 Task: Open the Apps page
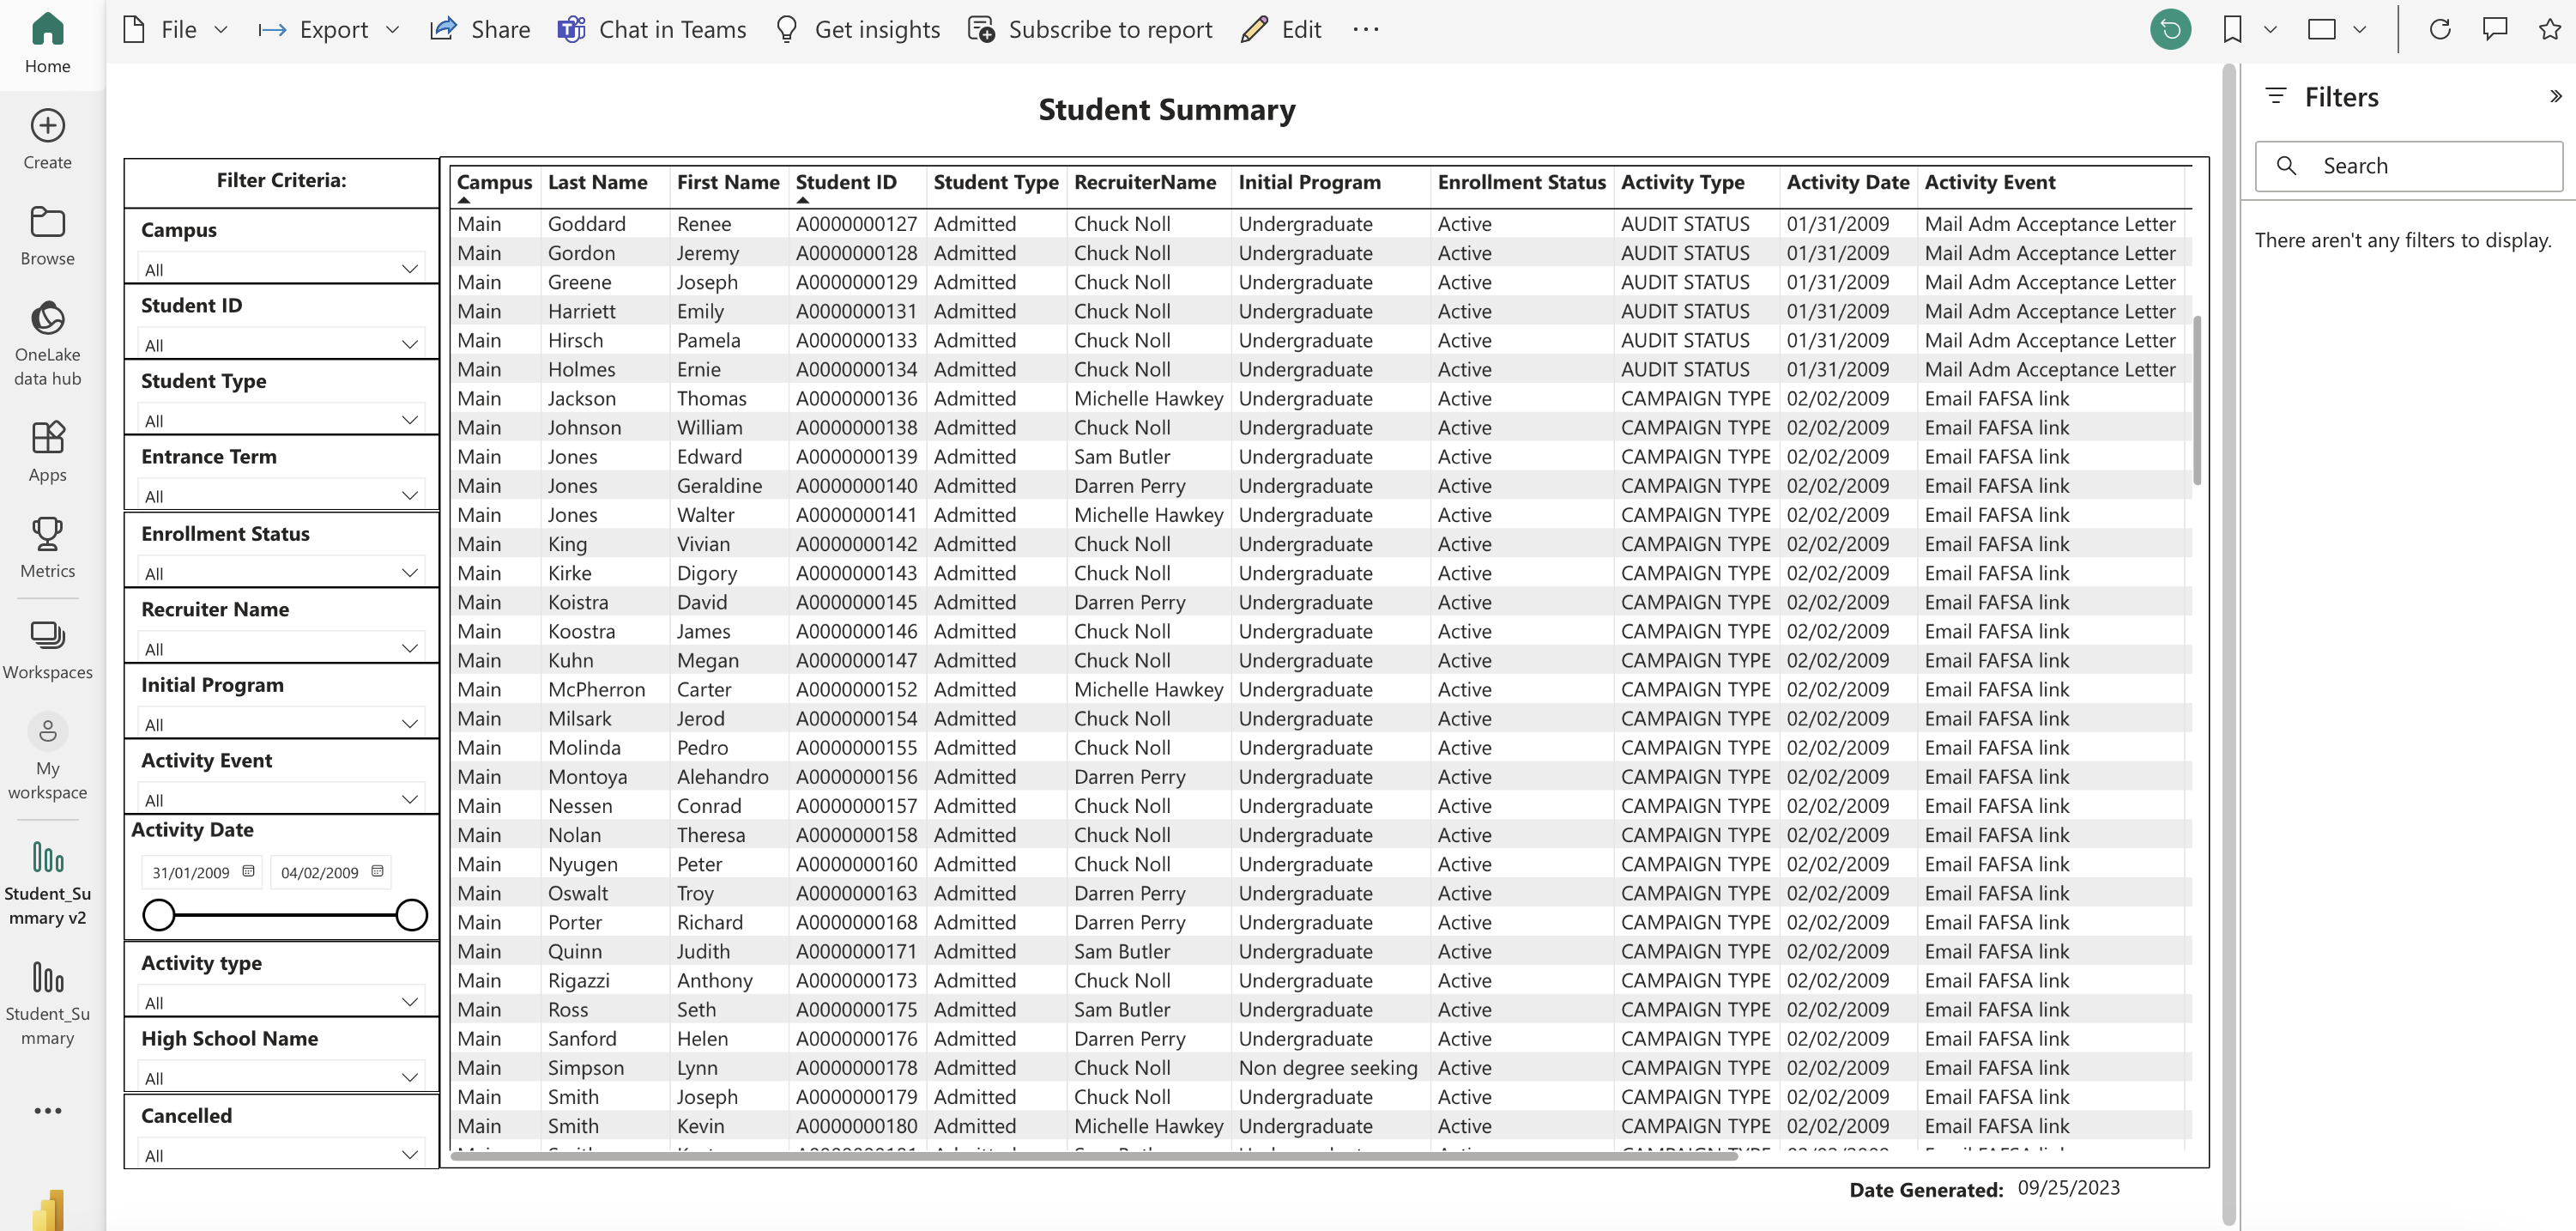(x=47, y=451)
